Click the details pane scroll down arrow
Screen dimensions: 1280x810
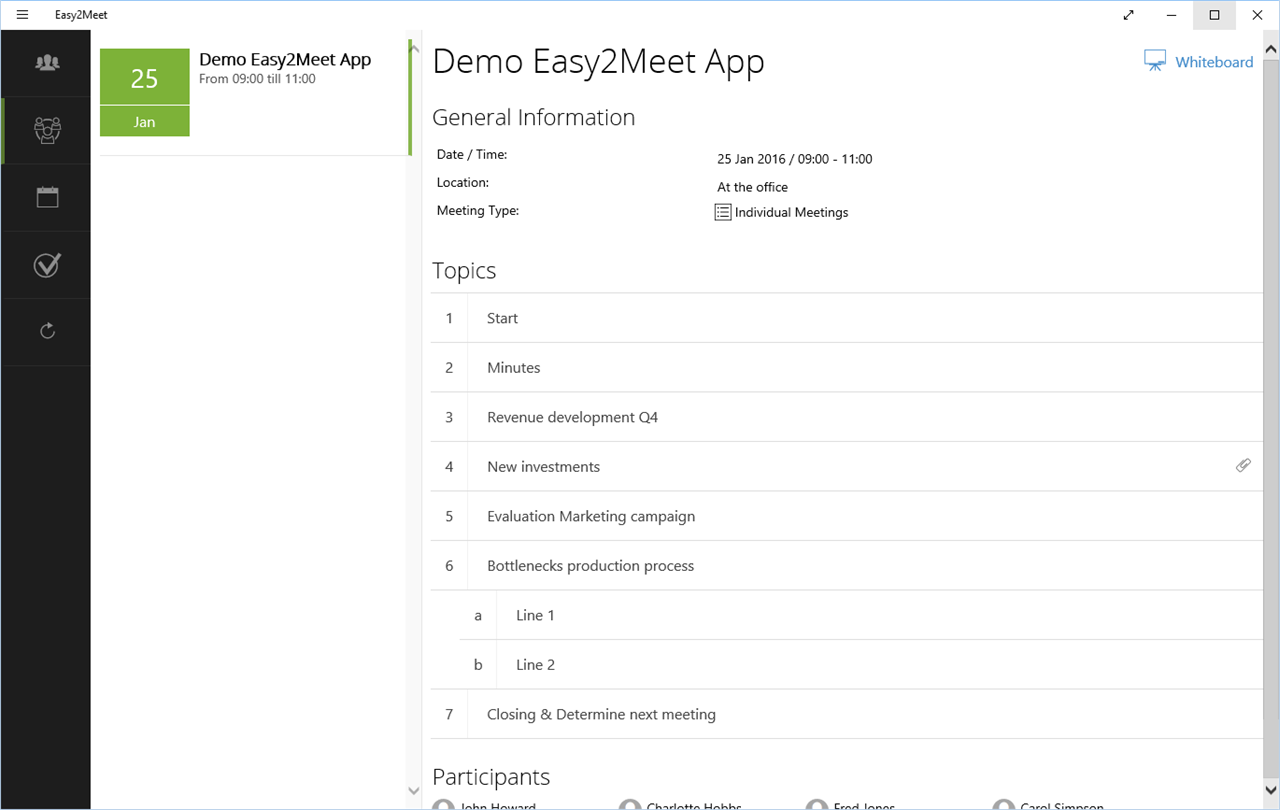pyautogui.click(x=1272, y=790)
